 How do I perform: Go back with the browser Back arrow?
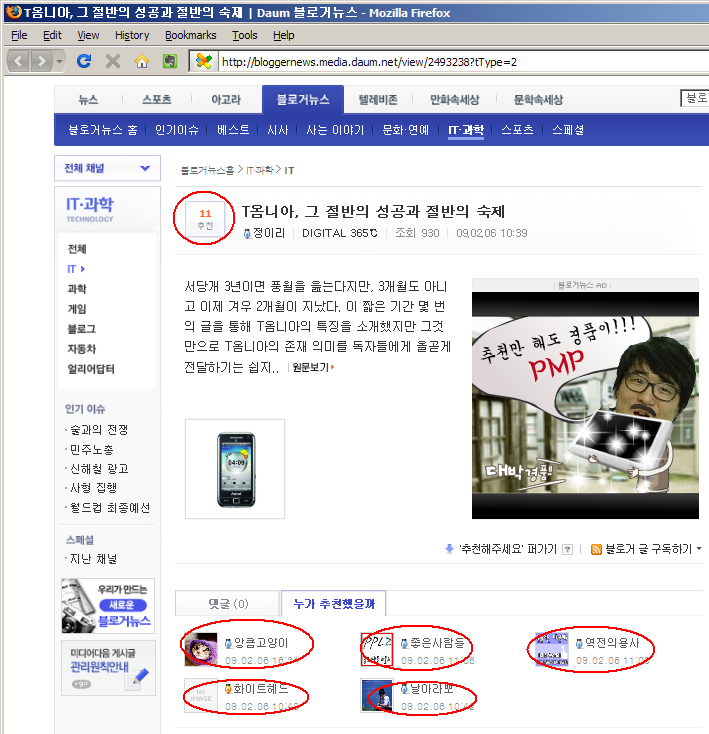(19, 61)
